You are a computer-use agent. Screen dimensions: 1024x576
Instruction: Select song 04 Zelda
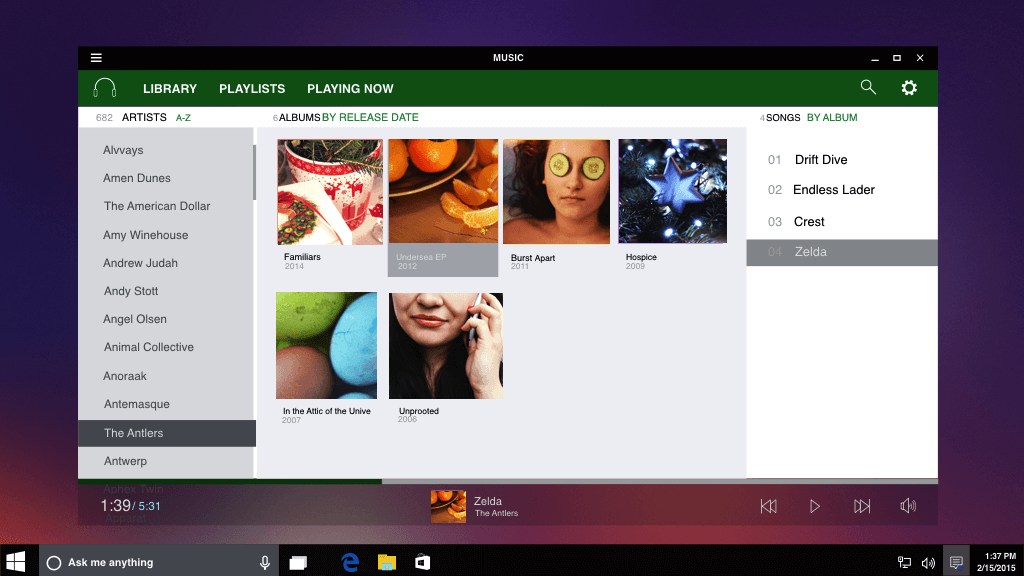click(x=842, y=252)
